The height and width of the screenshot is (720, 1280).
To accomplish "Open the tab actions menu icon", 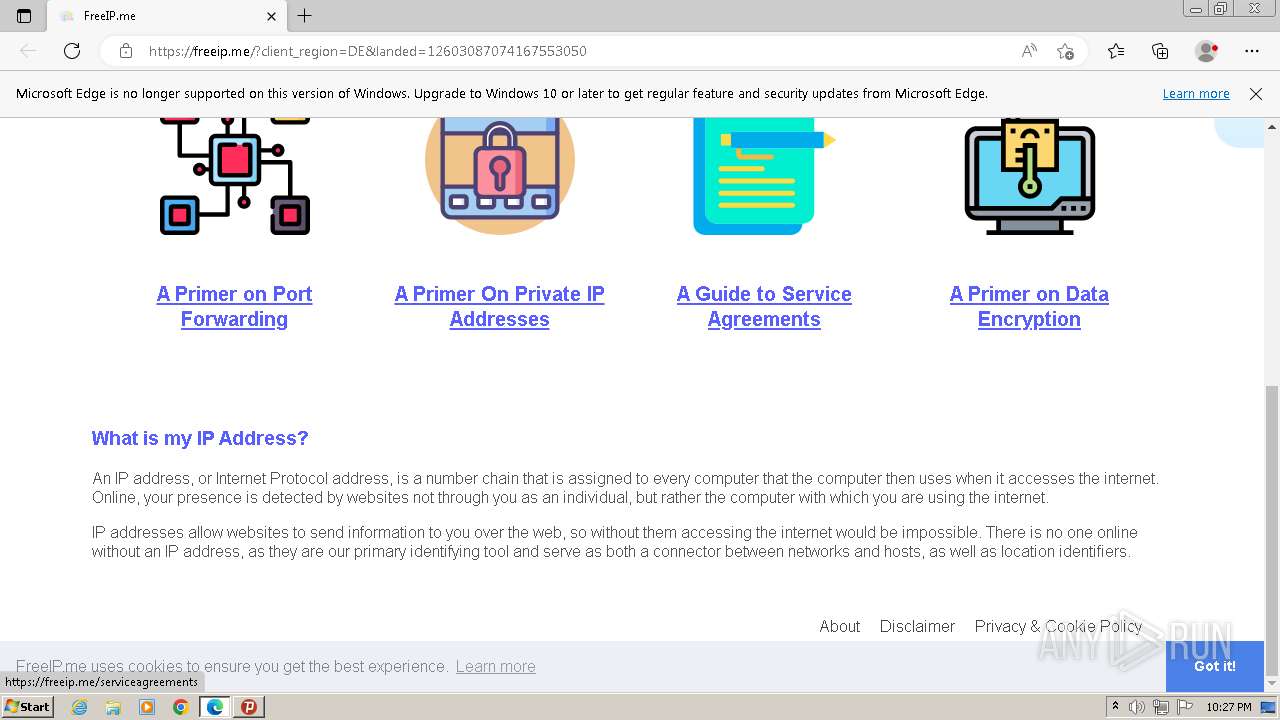I will 24,16.
